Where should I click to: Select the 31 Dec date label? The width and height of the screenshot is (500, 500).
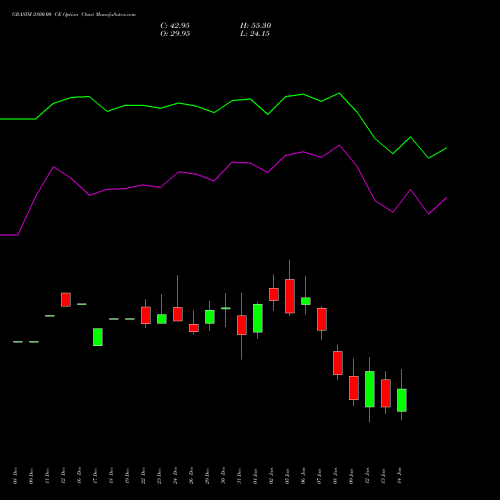pyautogui.click(x=239, y=476)
